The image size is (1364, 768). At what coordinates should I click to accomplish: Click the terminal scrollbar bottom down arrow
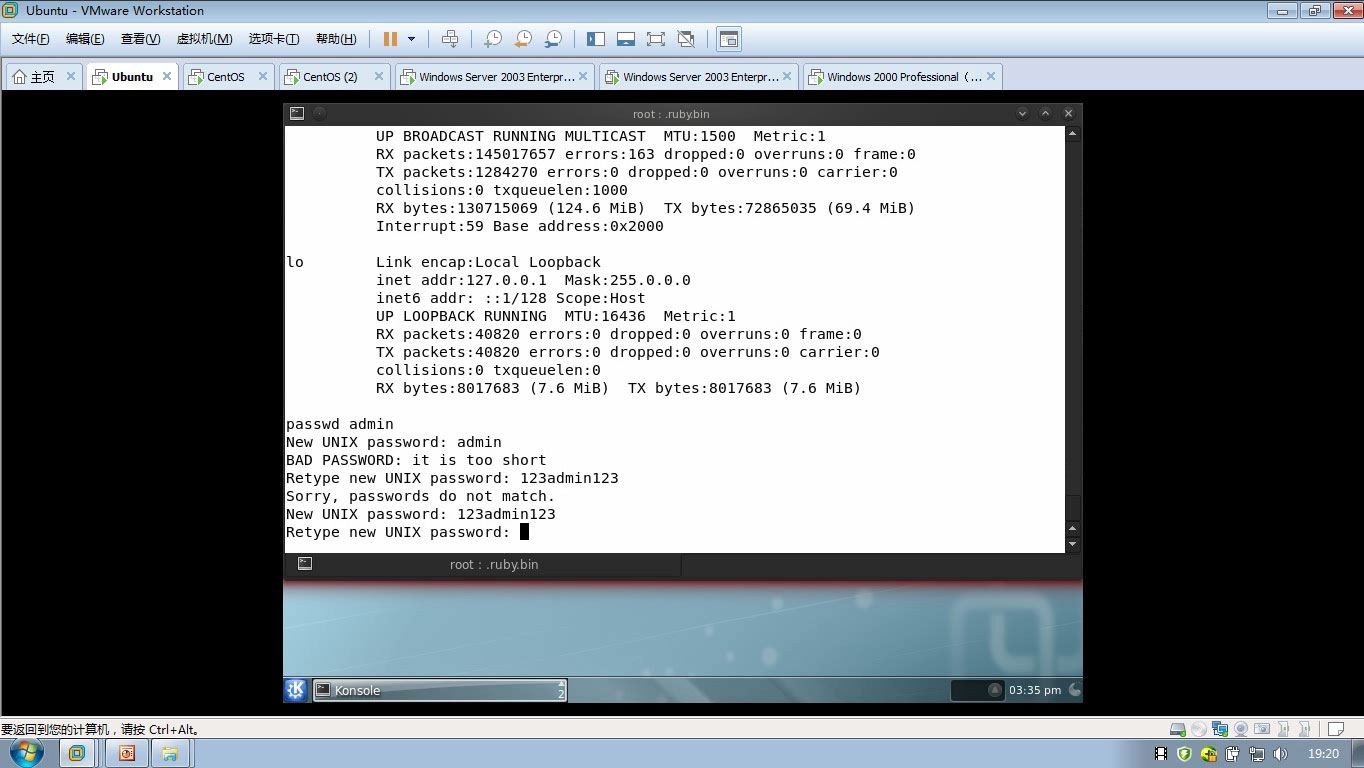[1073, 545]
